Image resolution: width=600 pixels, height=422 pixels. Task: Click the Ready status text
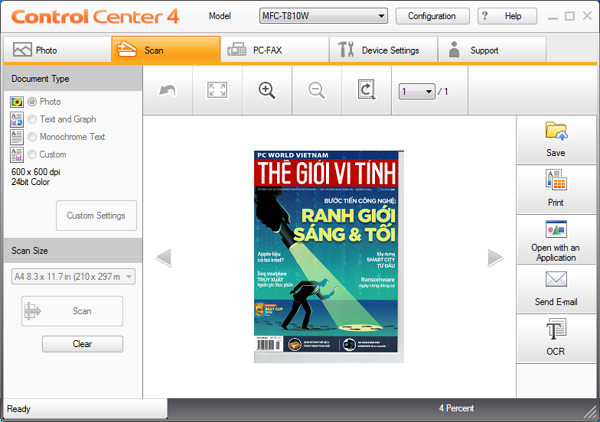pyautogui.click(x=18, y=409)
